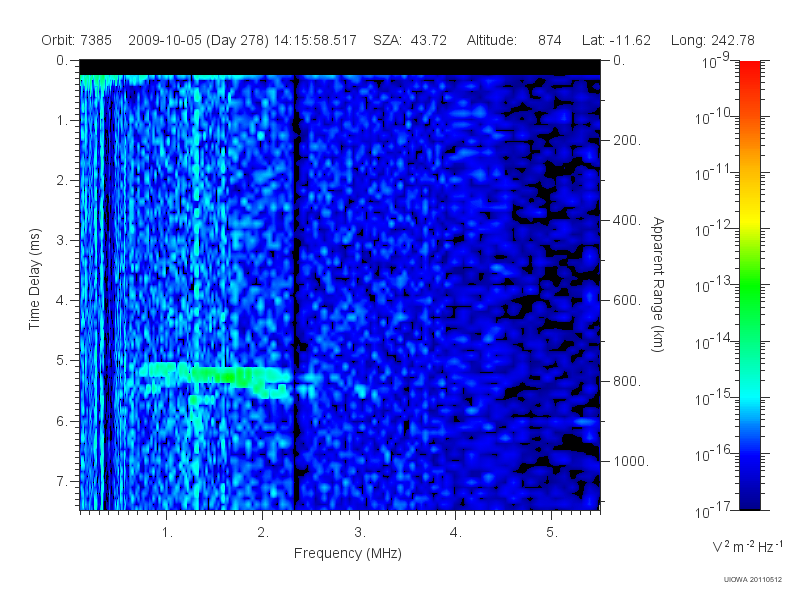Click the '600.' apparent range tick label
This screenshot has height=600, width=800.
tap(627, 301)
